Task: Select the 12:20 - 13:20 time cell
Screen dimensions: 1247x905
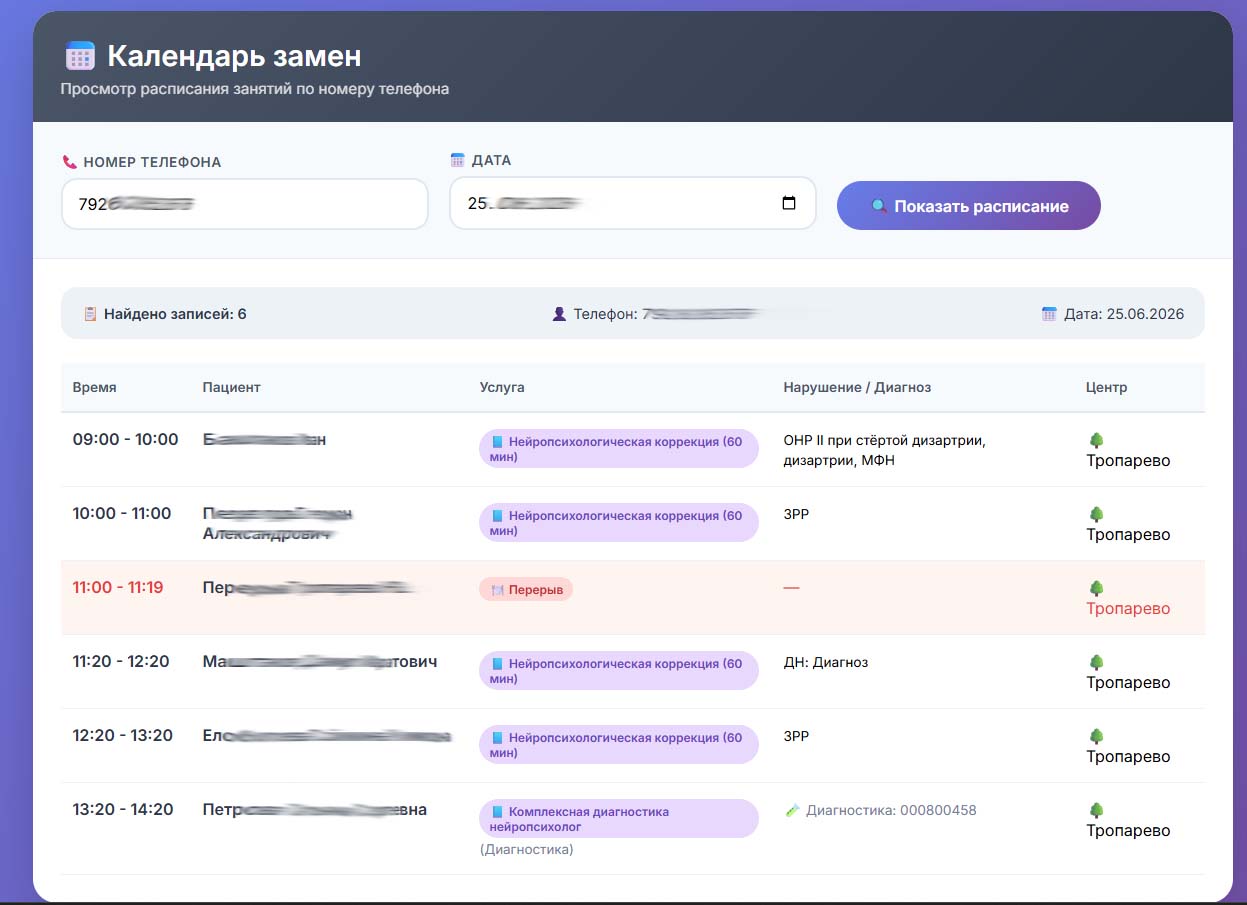Action: pyautogui.click(x=122, y=736)
